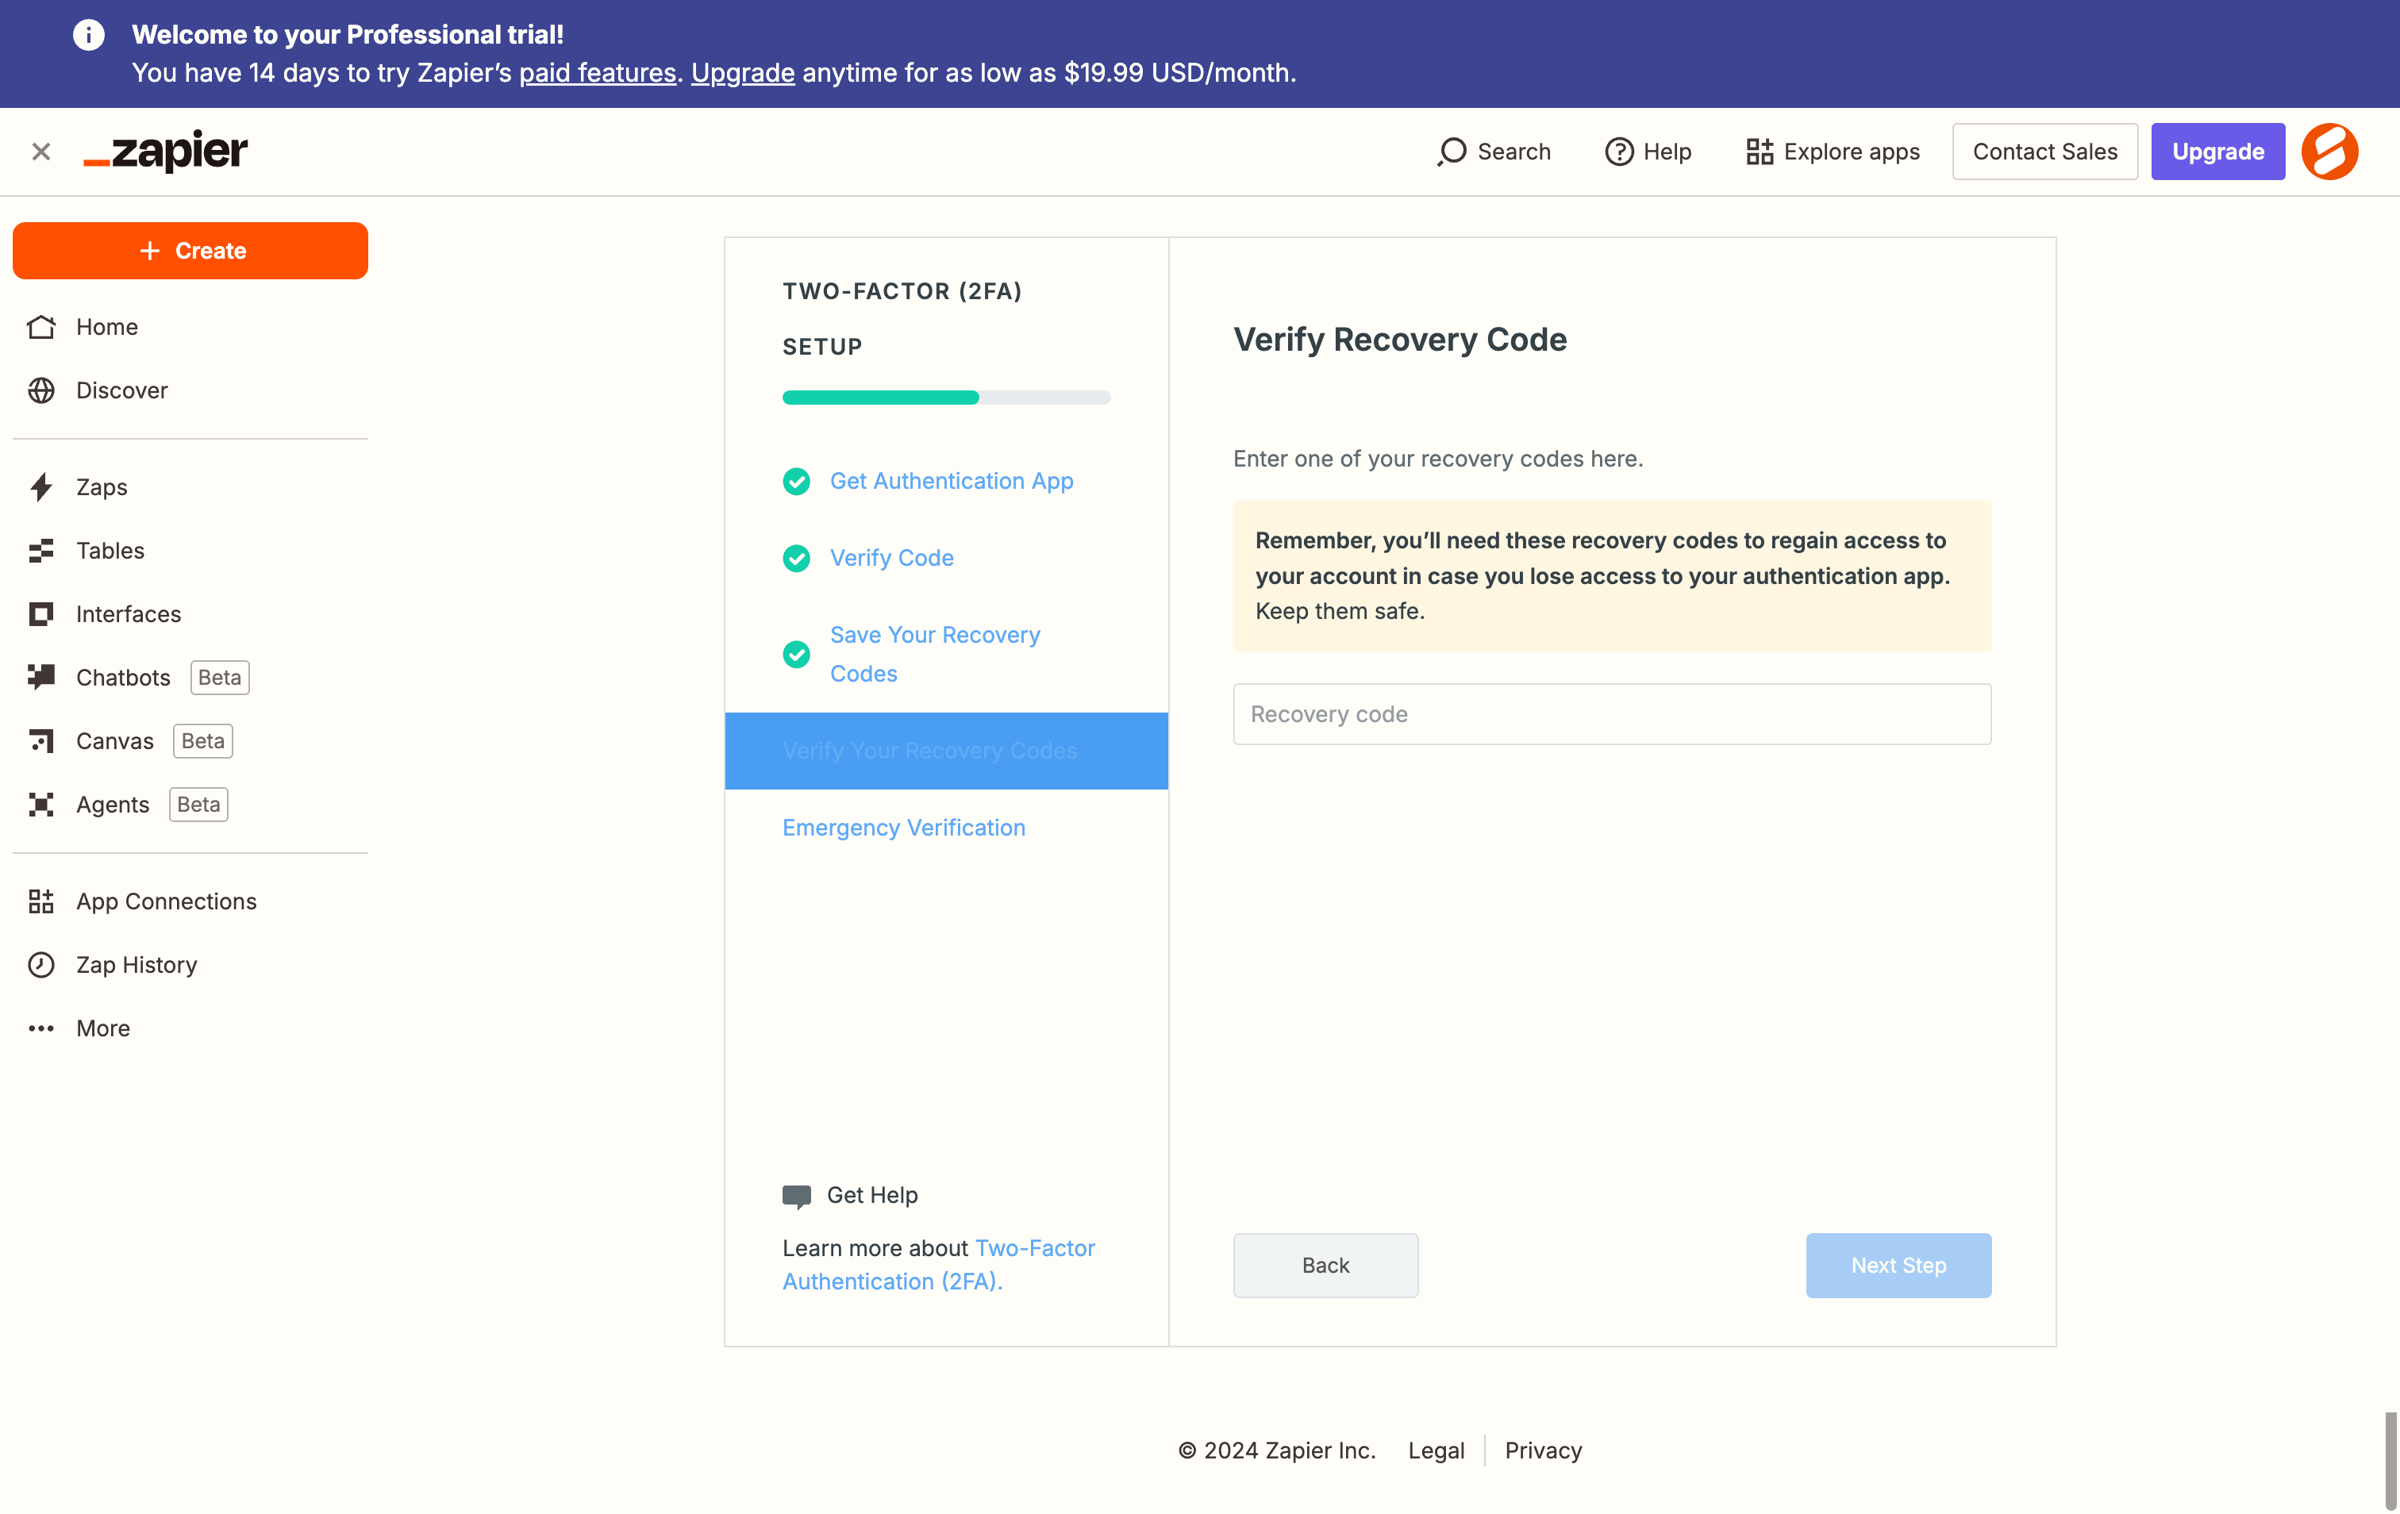Click the Search label in header
The height and width of the screenshot is (1514, 2400).
[x=1513, y=151]
